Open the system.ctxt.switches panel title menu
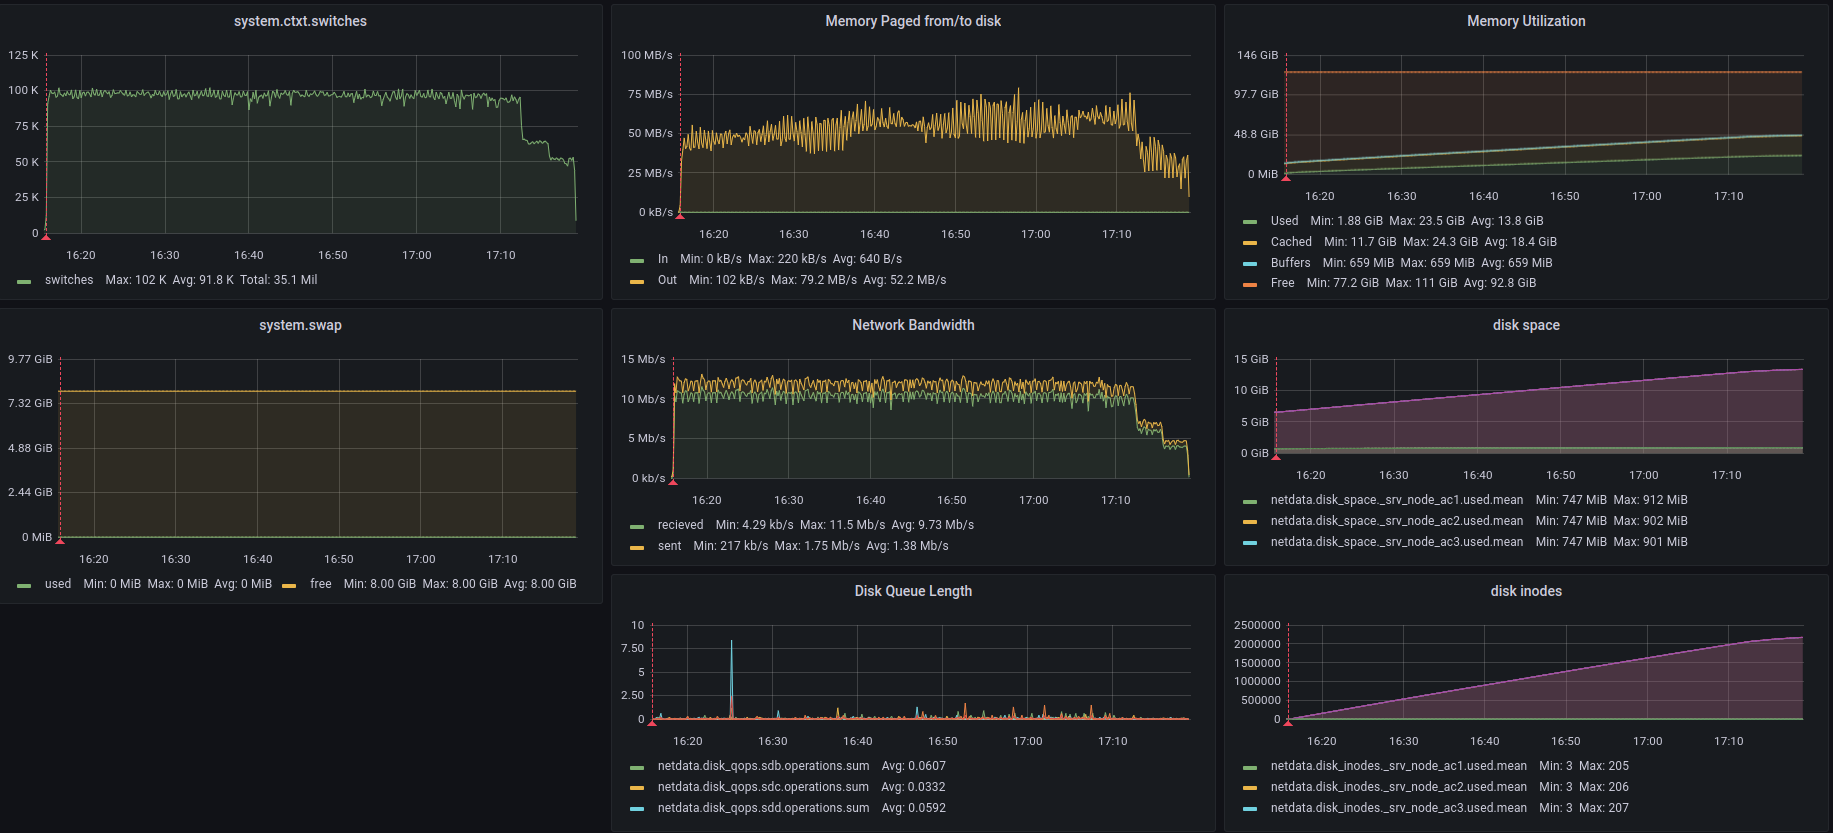The width and height of the screenshot is (1833, 833). [300, 21]
